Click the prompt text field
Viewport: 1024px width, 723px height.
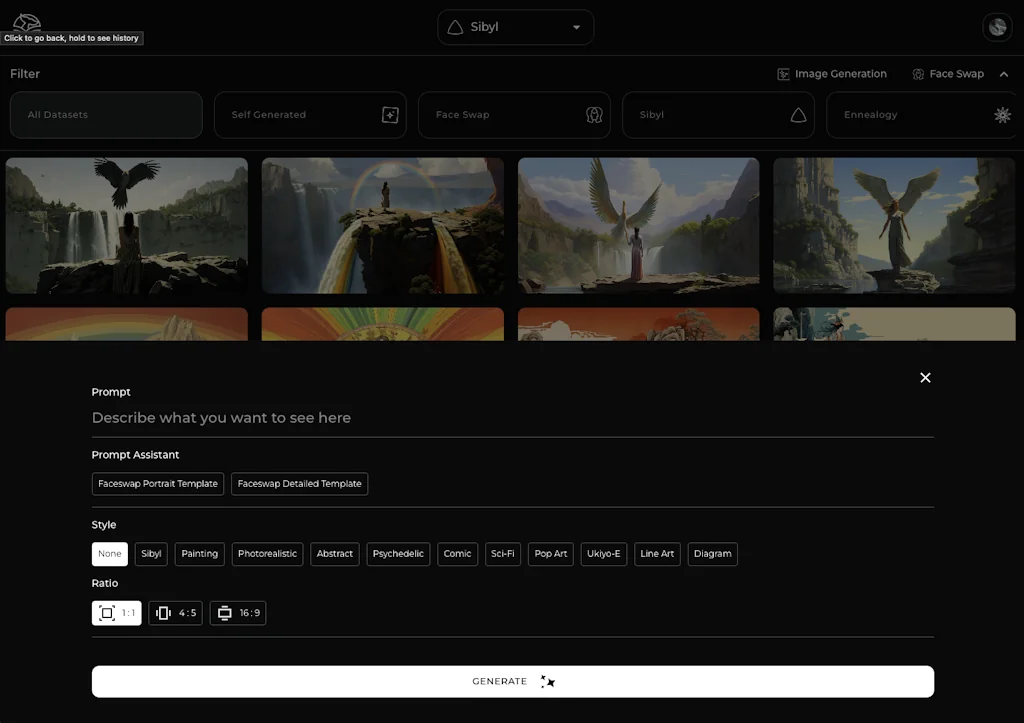point(400,417)
